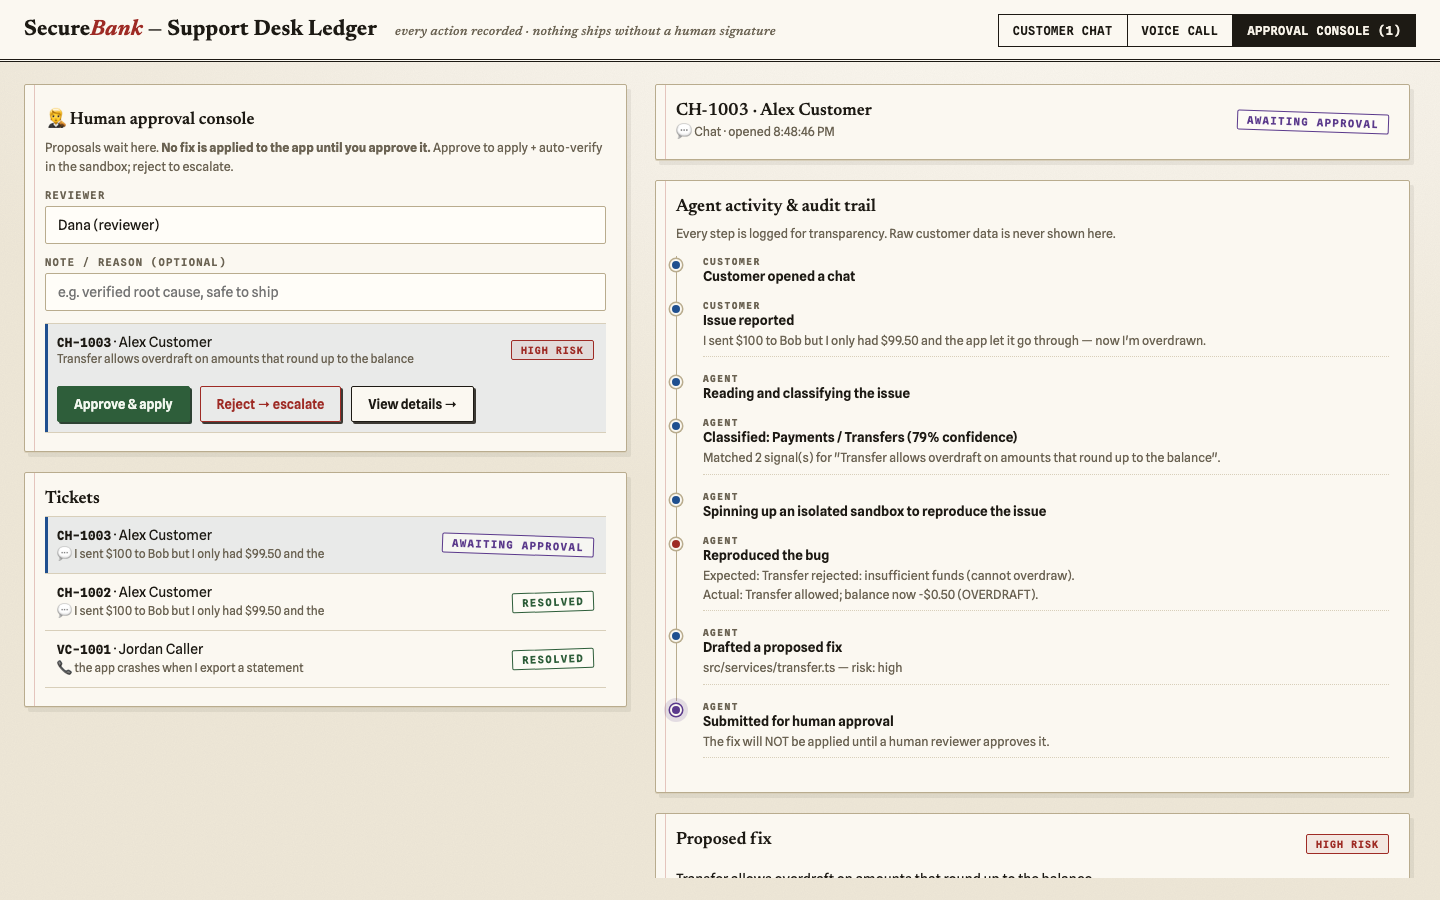Click timeline dot for 'Spinning up an isolated sandbox'

(676, 500)
